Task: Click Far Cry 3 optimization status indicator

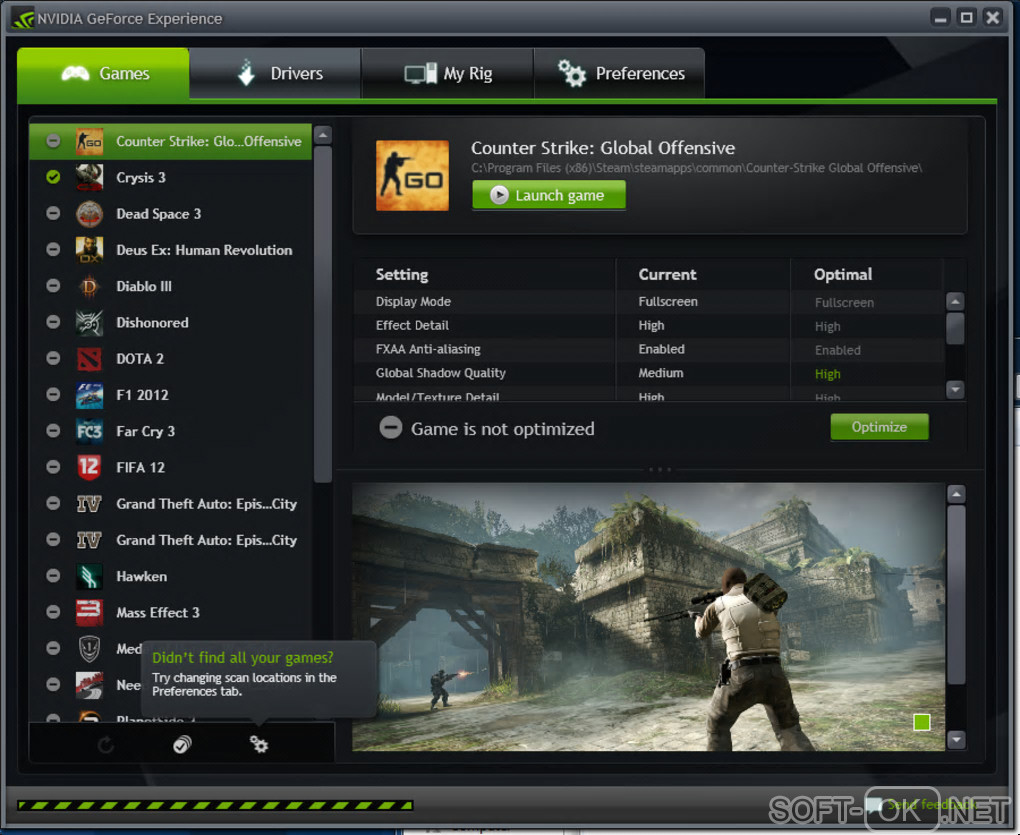Action: [53, 431]
